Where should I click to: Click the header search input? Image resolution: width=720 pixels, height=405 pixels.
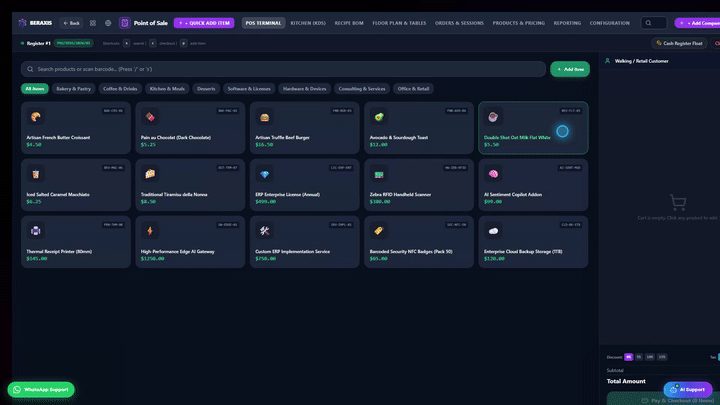point(654,23)
